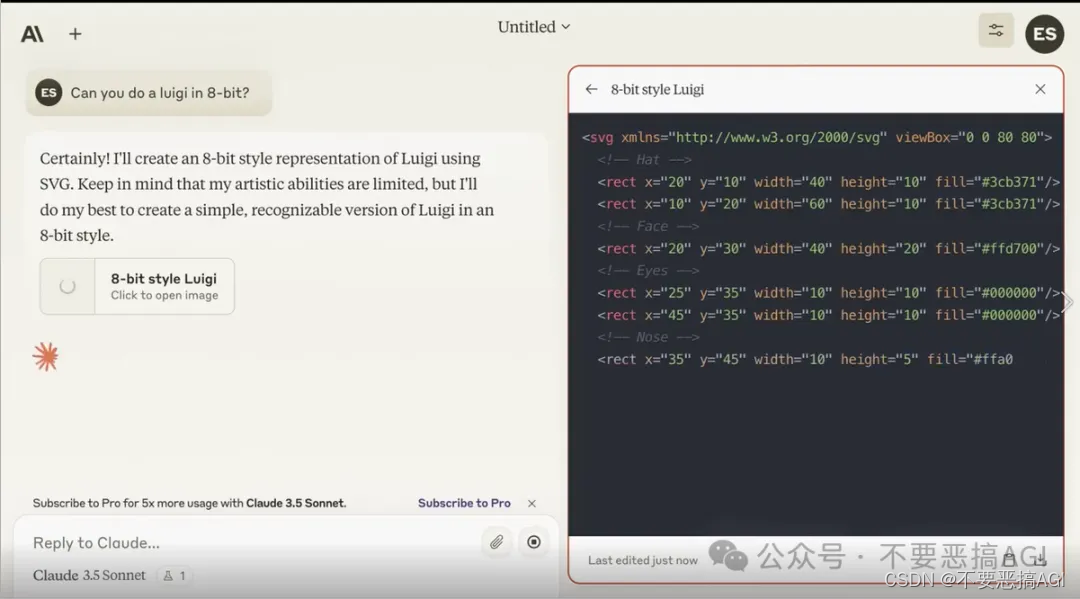Screen dimensions: 1080x599
Task: Click the rect line with fill #ffd700
Action: pyautogui.click(x=829, y=249)
